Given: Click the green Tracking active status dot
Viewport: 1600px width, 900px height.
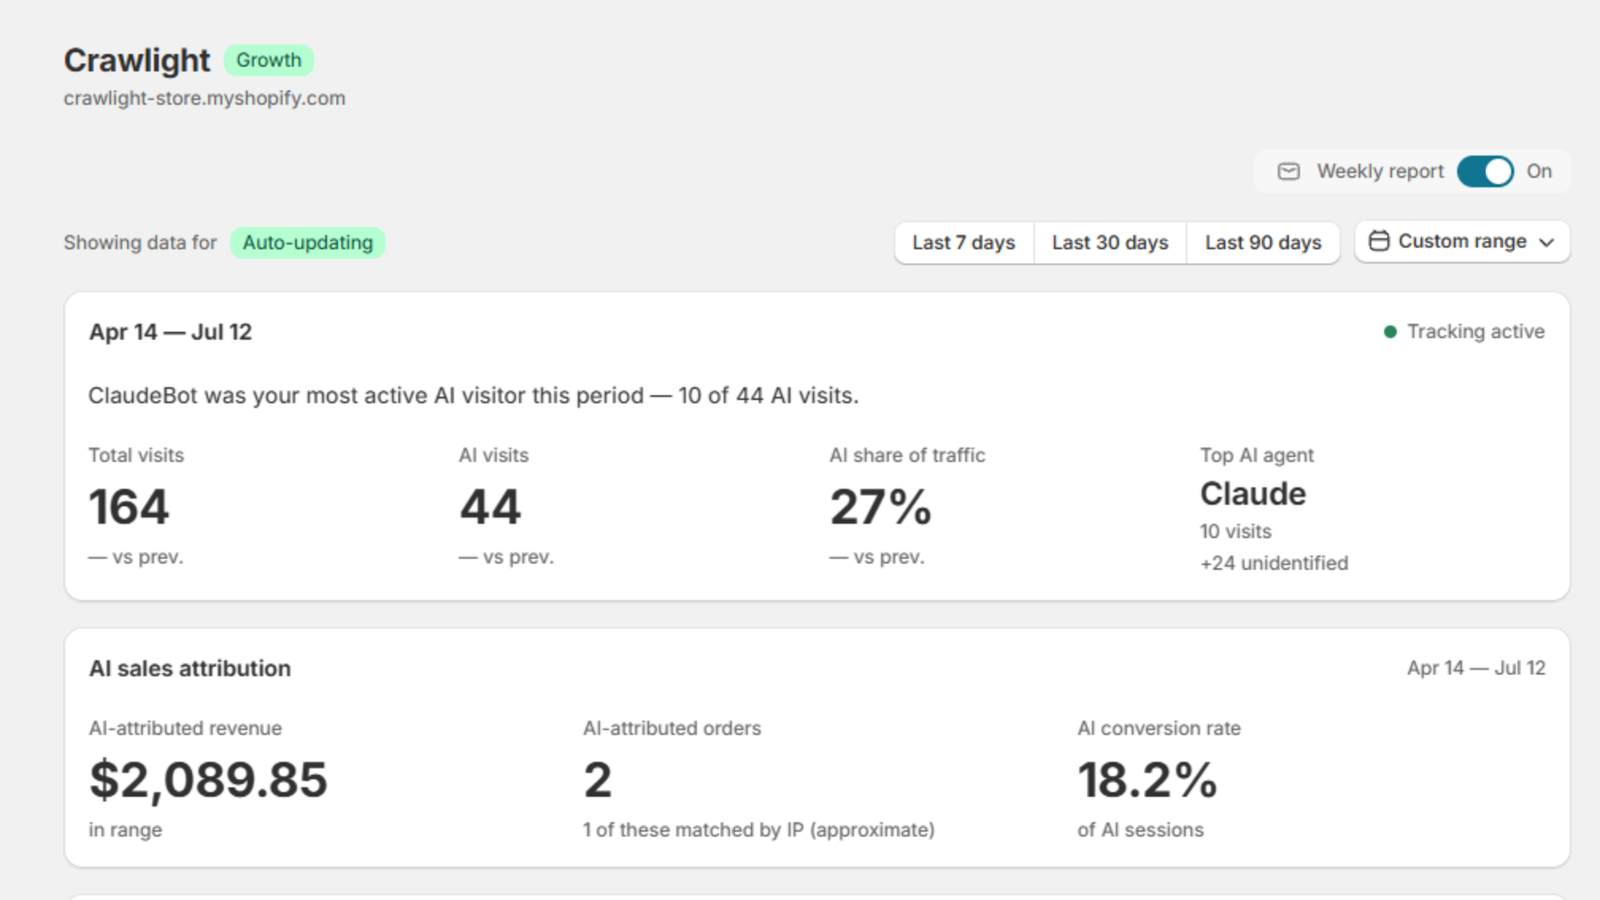Looking at the screenshot, I should [x=1390, y=332].
